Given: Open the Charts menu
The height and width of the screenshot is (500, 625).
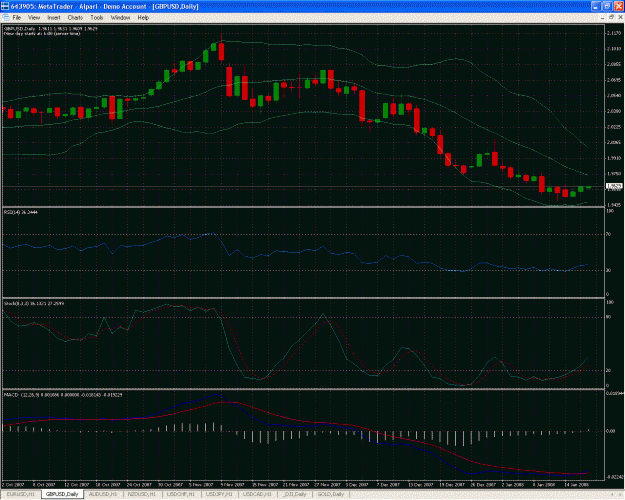Looking at the screenshot, I should point(75,18).
